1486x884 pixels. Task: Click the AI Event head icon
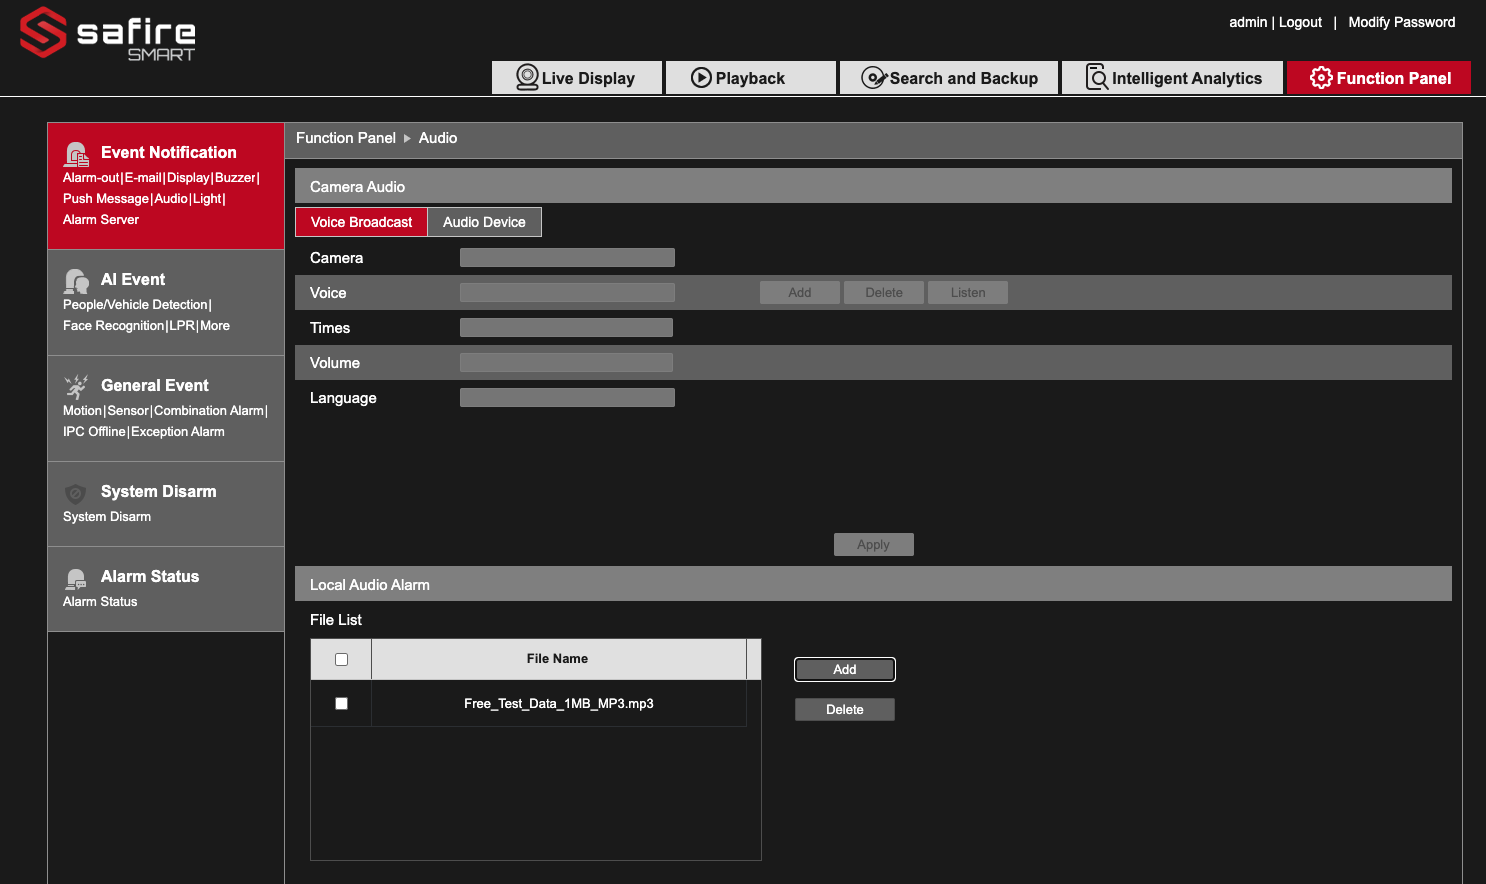click(77, 281)
